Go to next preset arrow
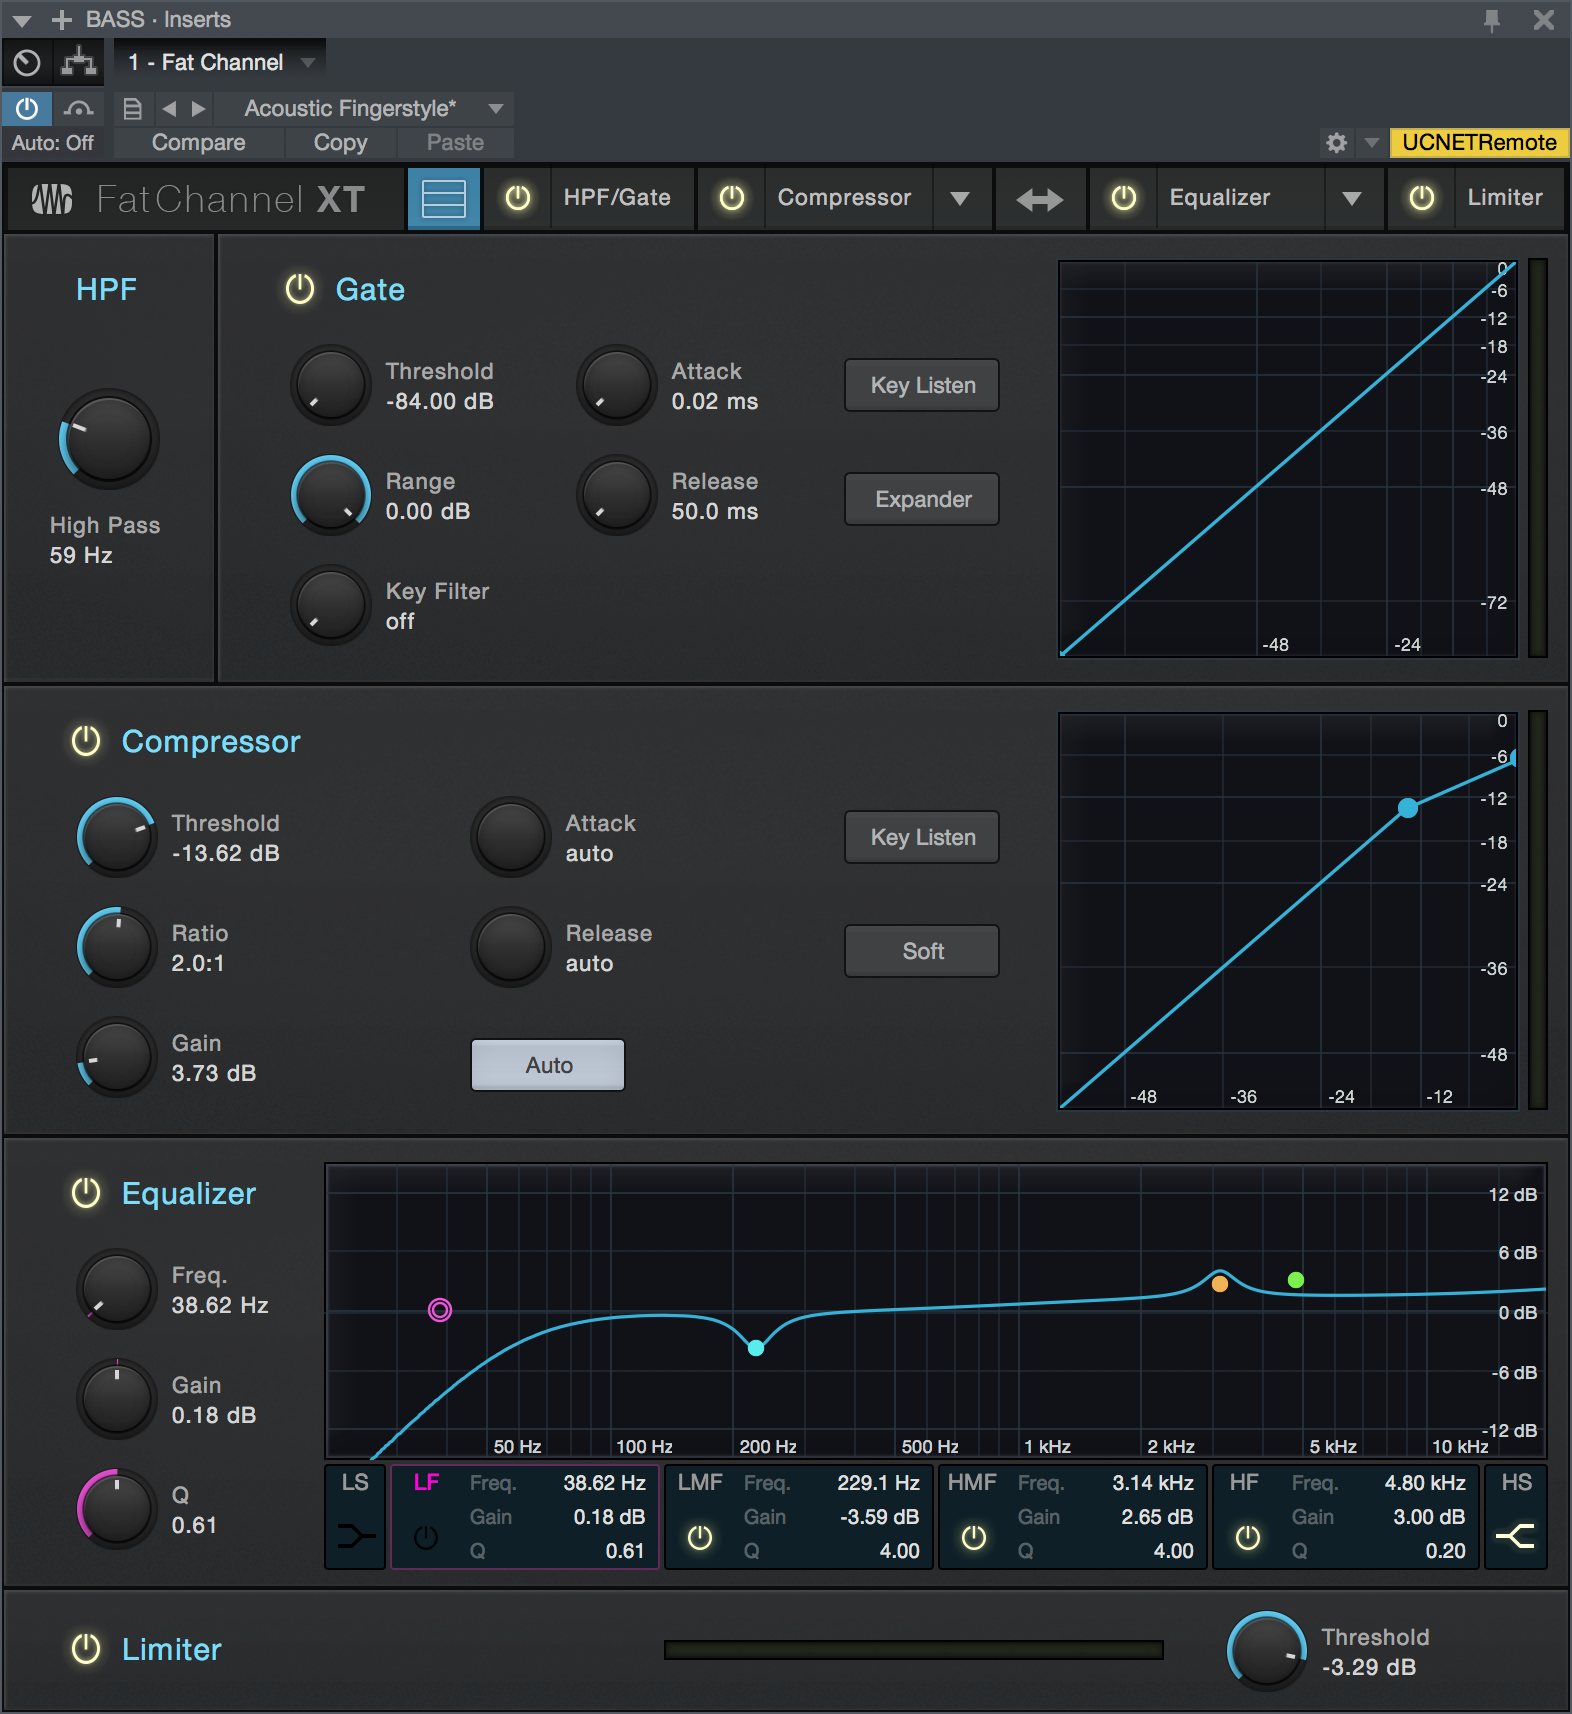Viewport: 1572px width, 1714px height. [x=199, y=108]
